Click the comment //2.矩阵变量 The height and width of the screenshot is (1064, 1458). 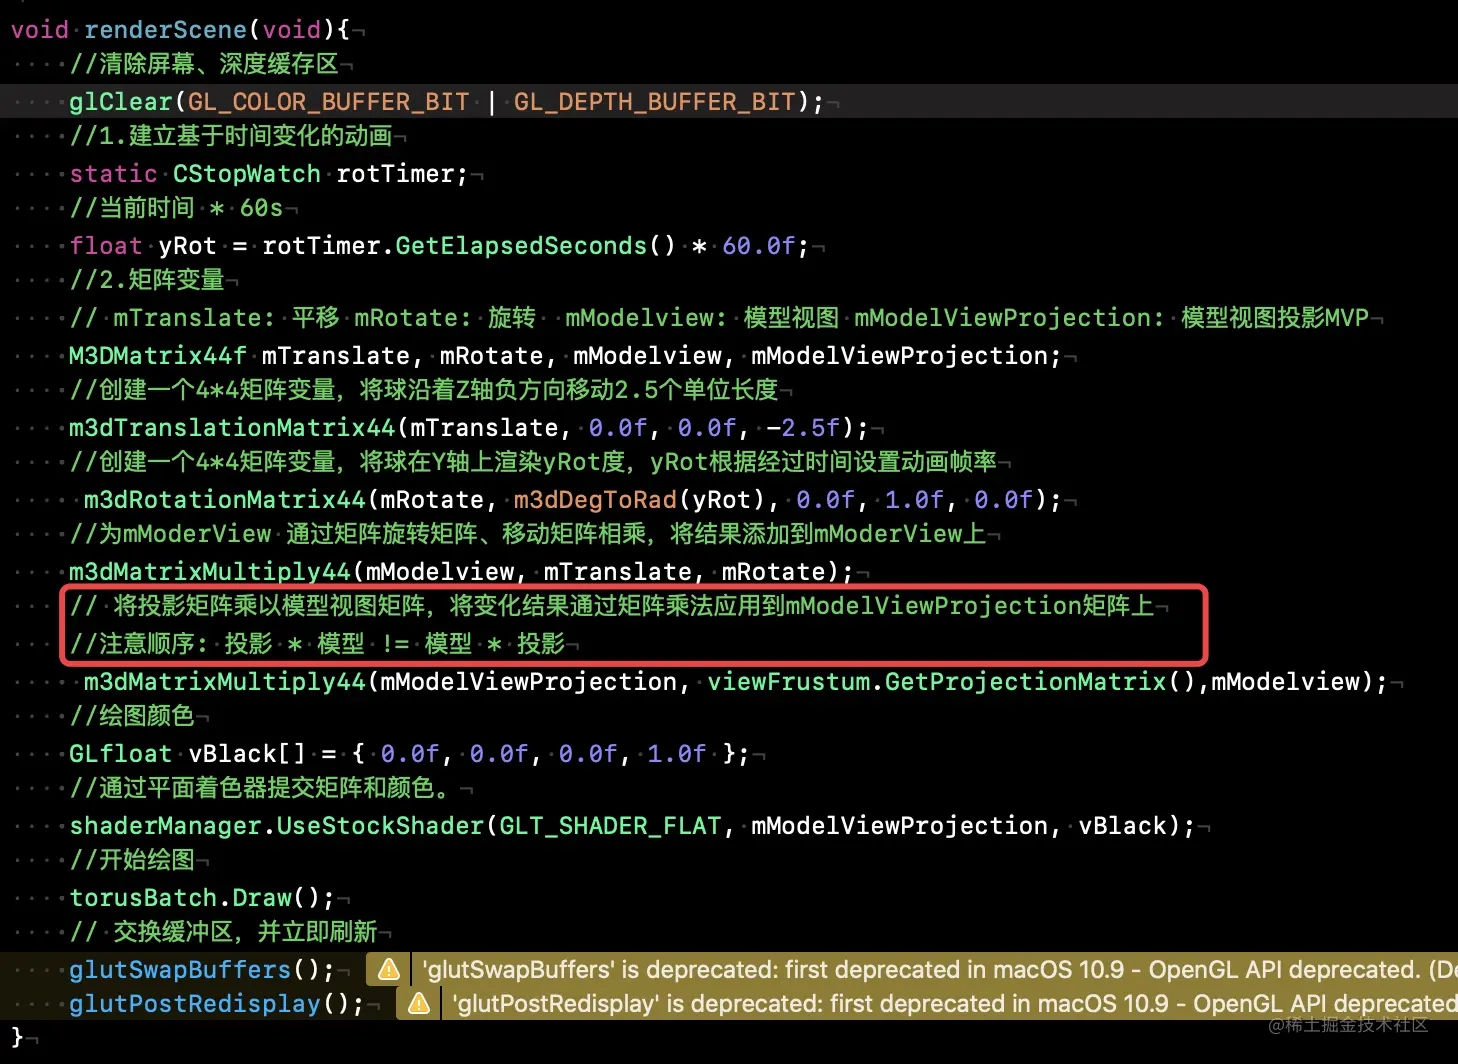[x=147, y=280]
